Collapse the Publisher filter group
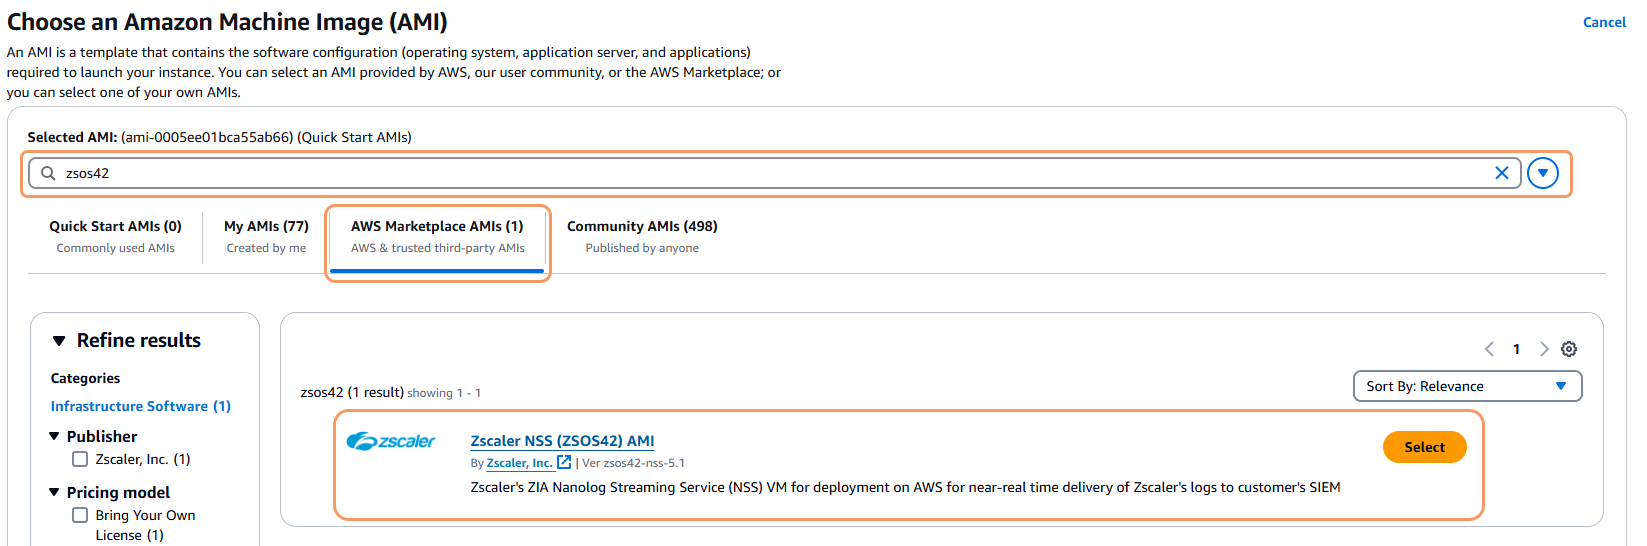Image resolution: width=1647 pixels, height=546 pixels. (55, 436)
